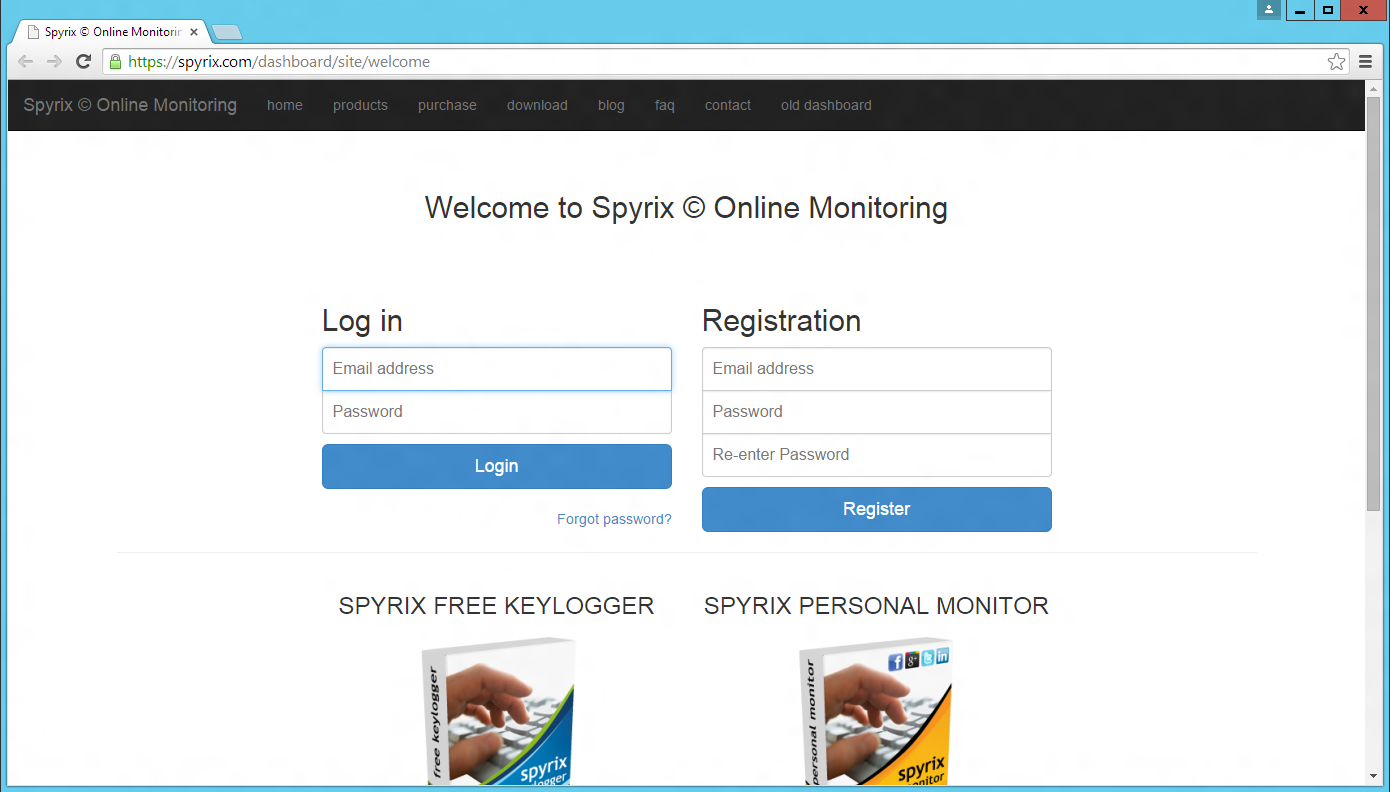1390x792 pixels.
Task: Click the green padlock security icon
Action: click(115, 62)
